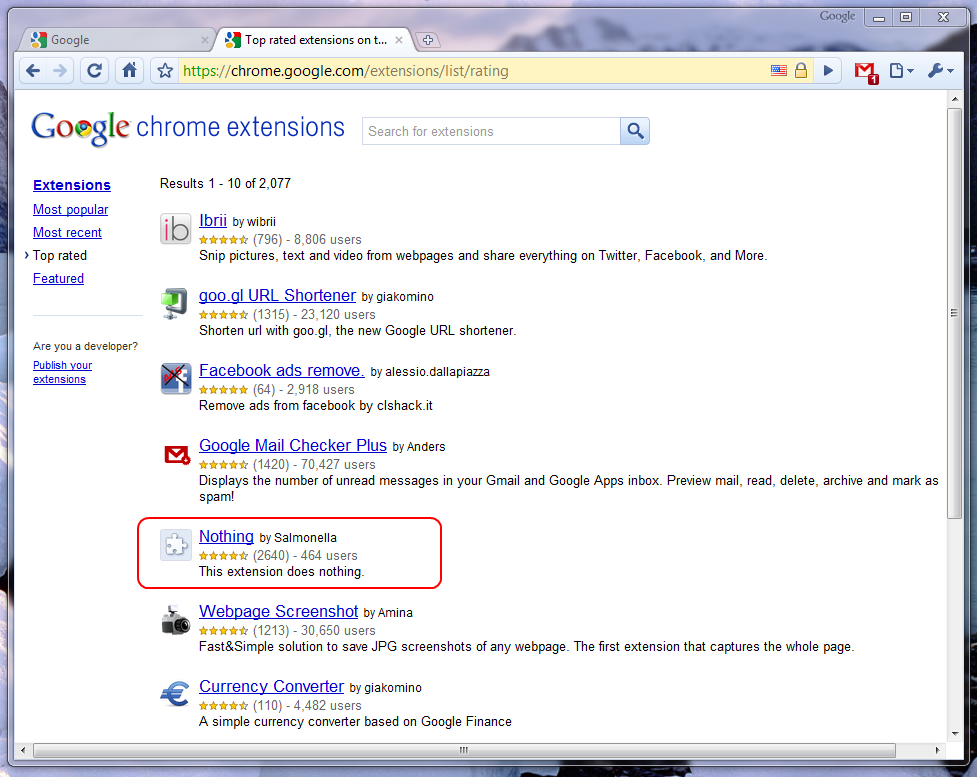Image resolution: width=977 pixels, height=777 pixels.
Task: Open the home page button
Action: pyautogui.click(x=129, y=71)
